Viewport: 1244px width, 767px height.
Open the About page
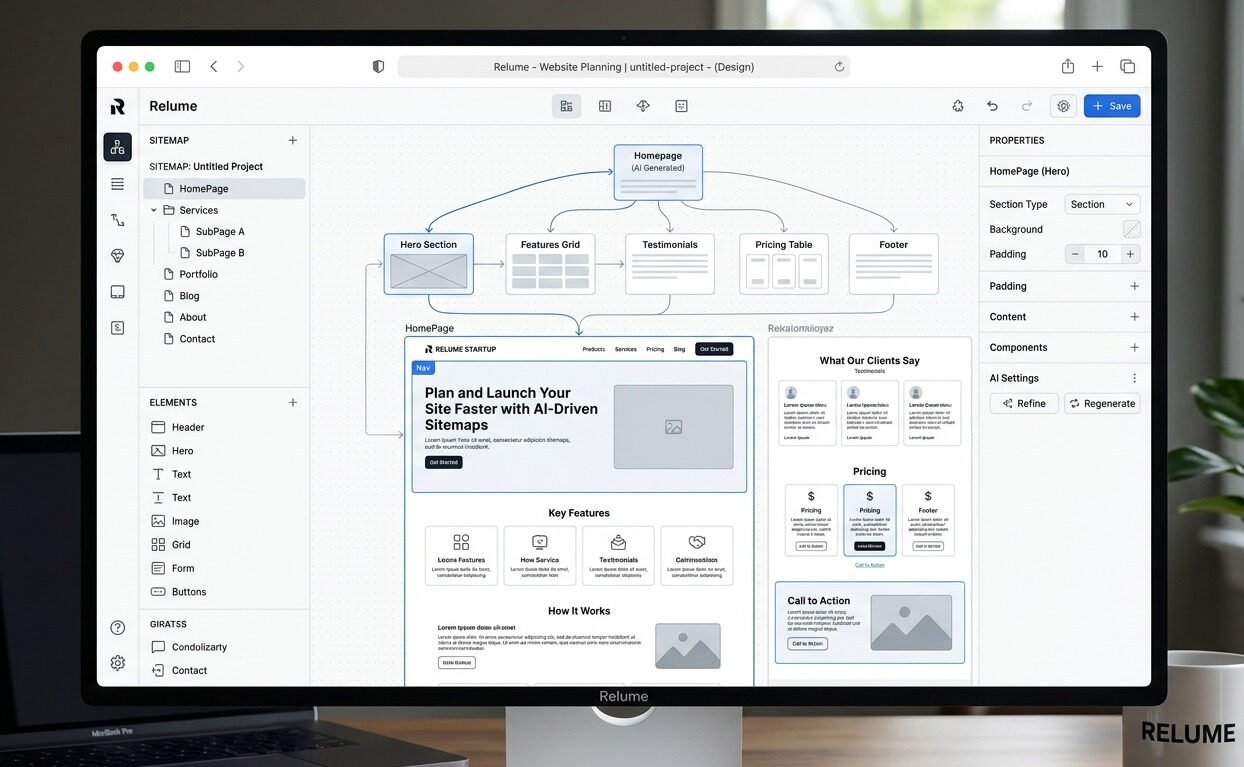click(185, 317)
